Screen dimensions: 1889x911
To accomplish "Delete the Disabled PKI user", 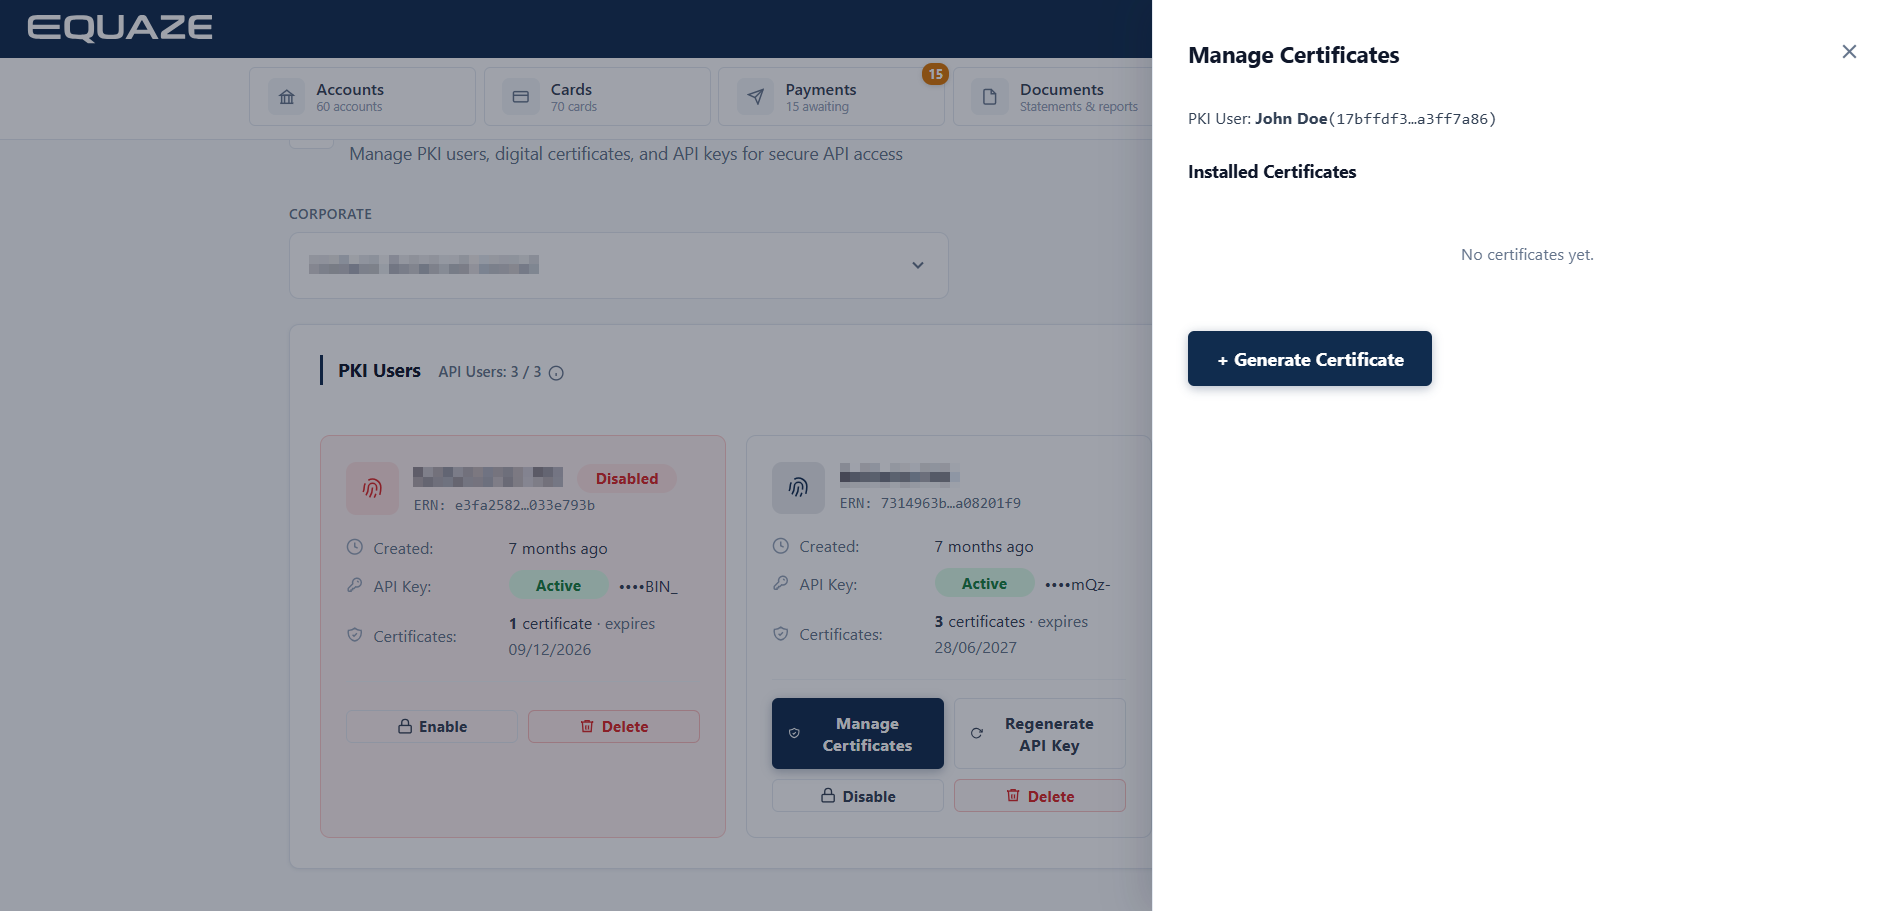I will click(x=614, y=726).
